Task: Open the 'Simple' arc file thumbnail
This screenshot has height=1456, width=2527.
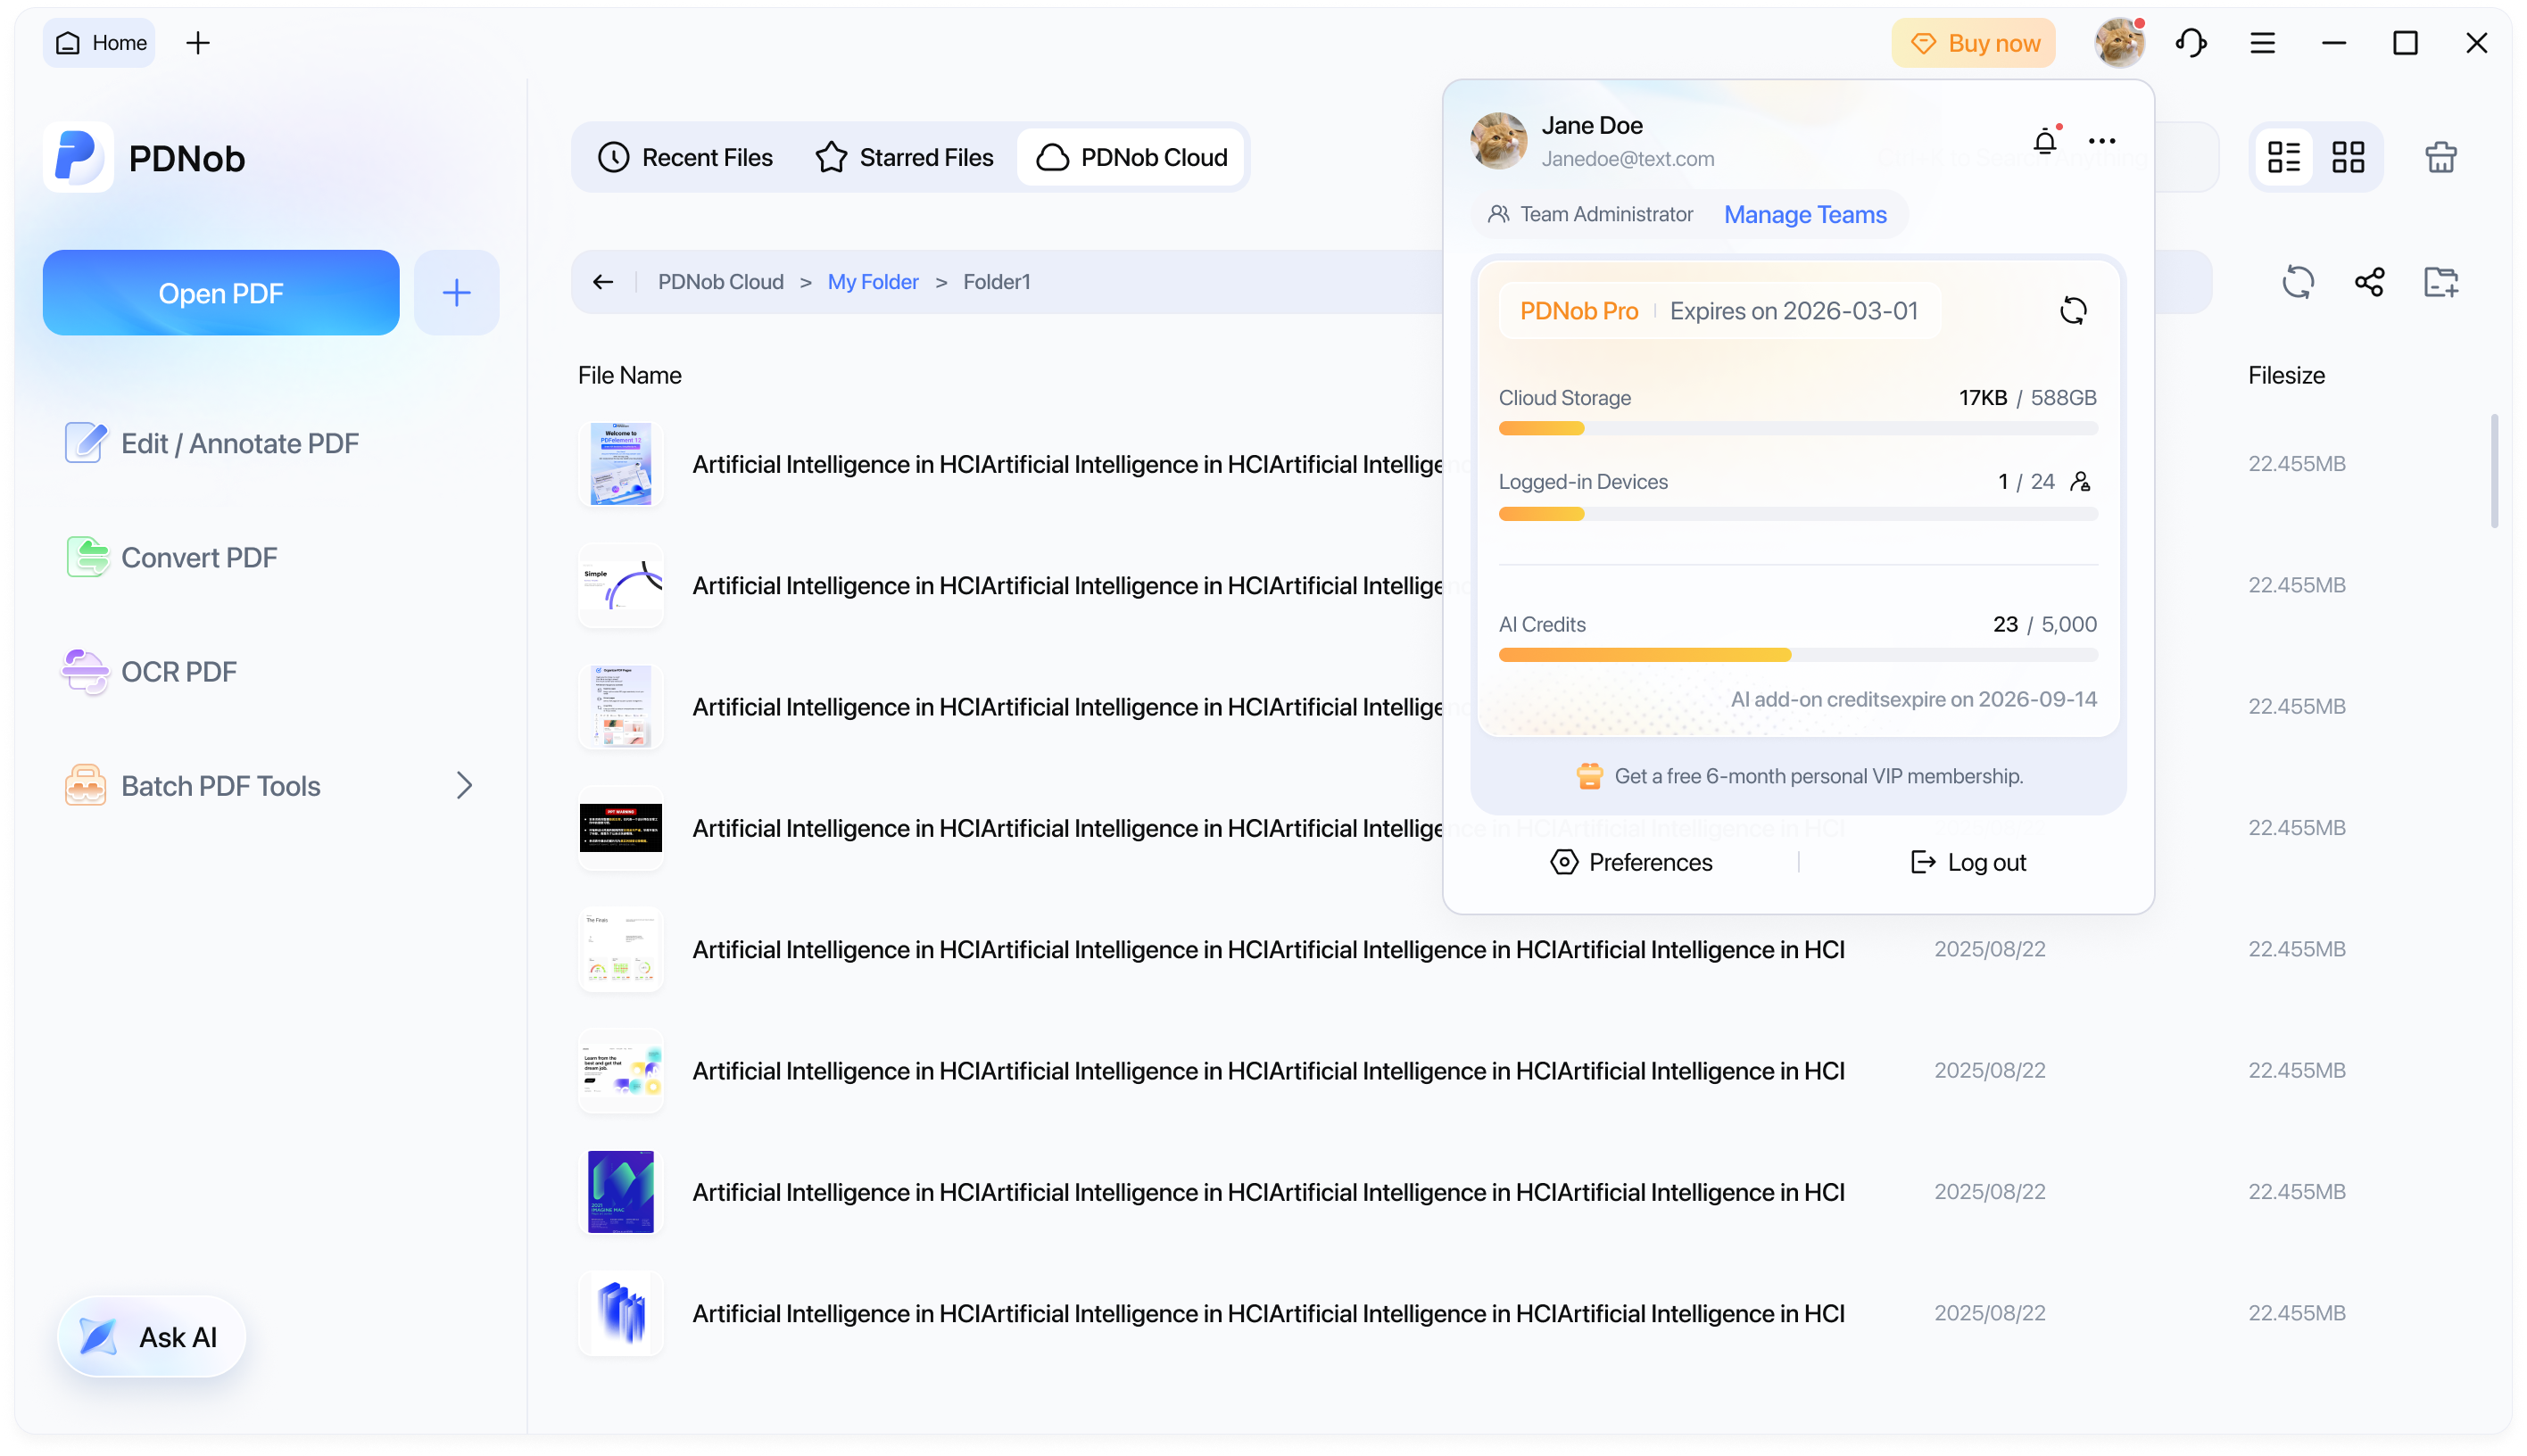Action: (x=620, y=585)
